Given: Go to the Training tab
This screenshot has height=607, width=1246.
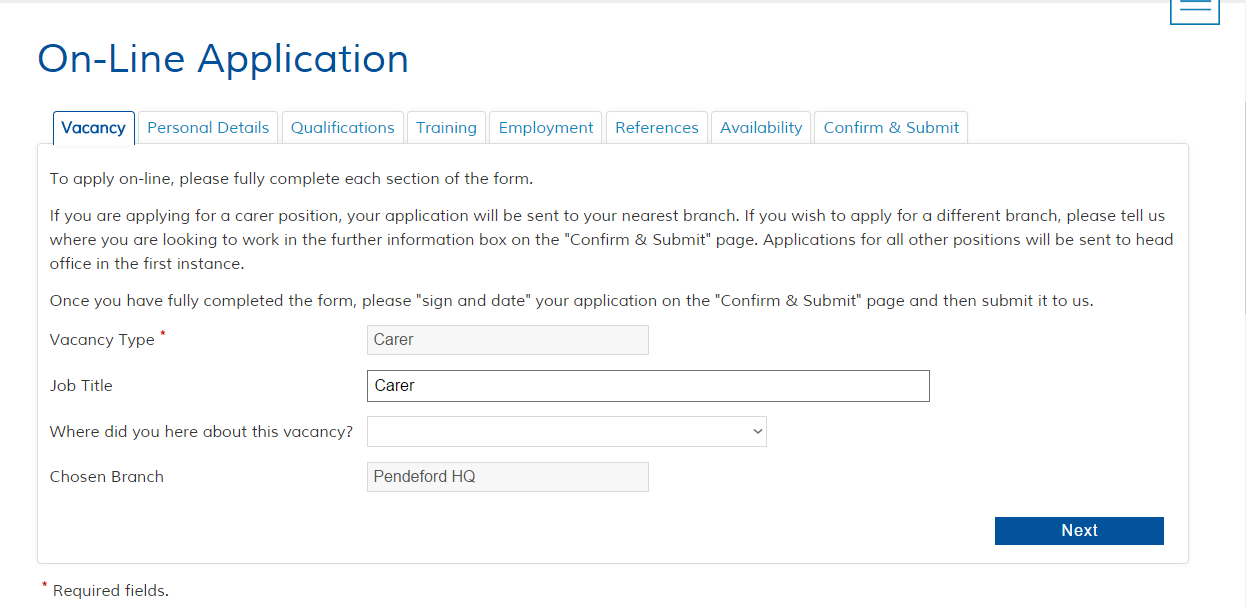Looking at the screenshot, I should coord(446,128).
